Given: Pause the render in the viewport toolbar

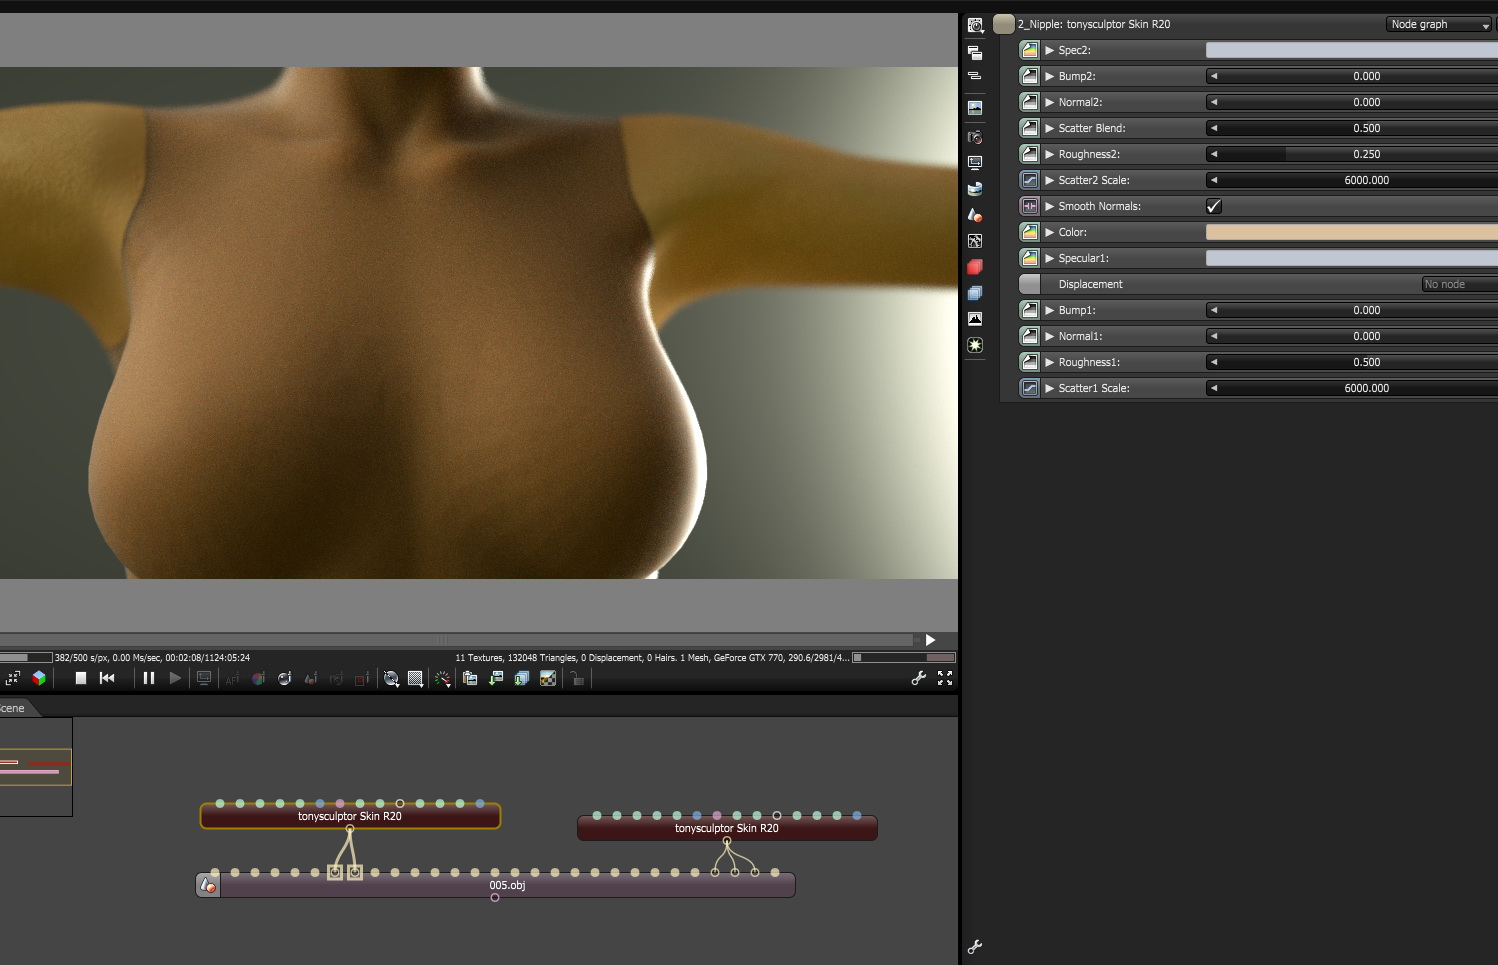Looking at the screenshot, I should (x=149, y=678).
